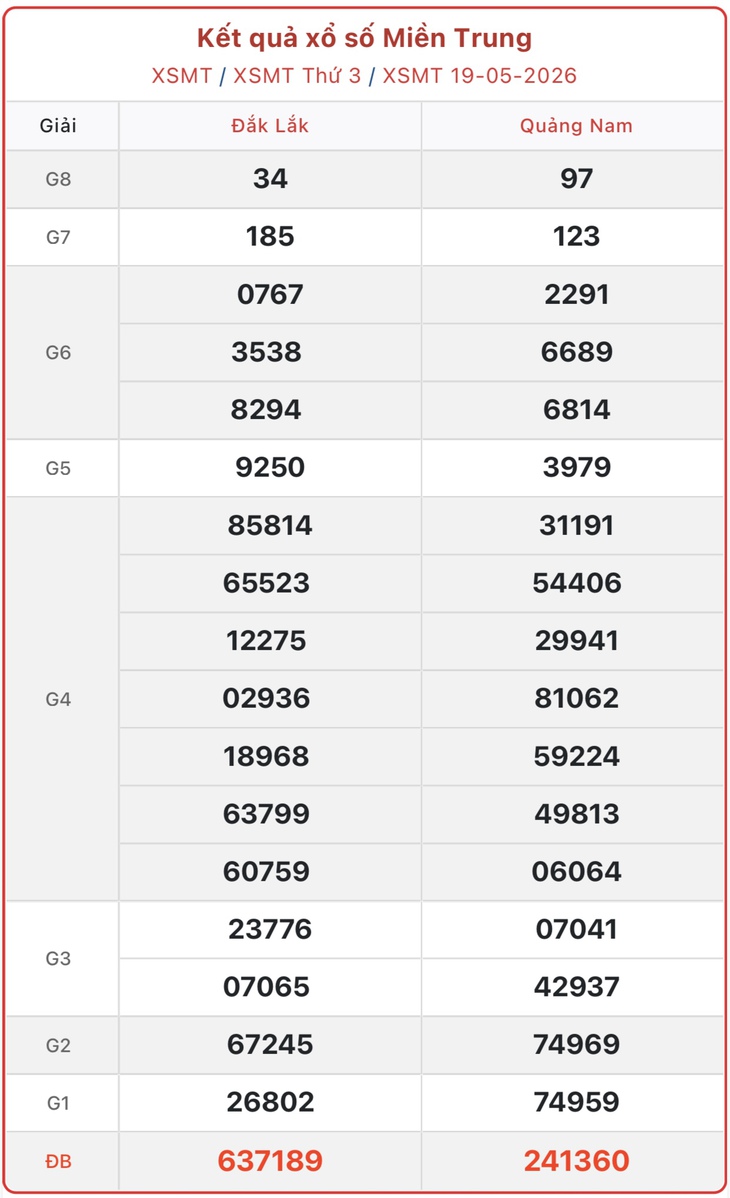Select the Đắk Lắk column header

(x=270, y=126)
